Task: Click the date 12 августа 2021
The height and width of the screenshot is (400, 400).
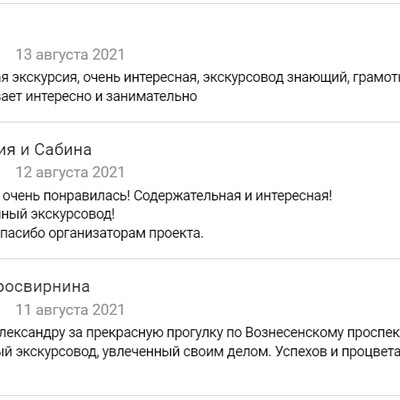Action: 70,172
